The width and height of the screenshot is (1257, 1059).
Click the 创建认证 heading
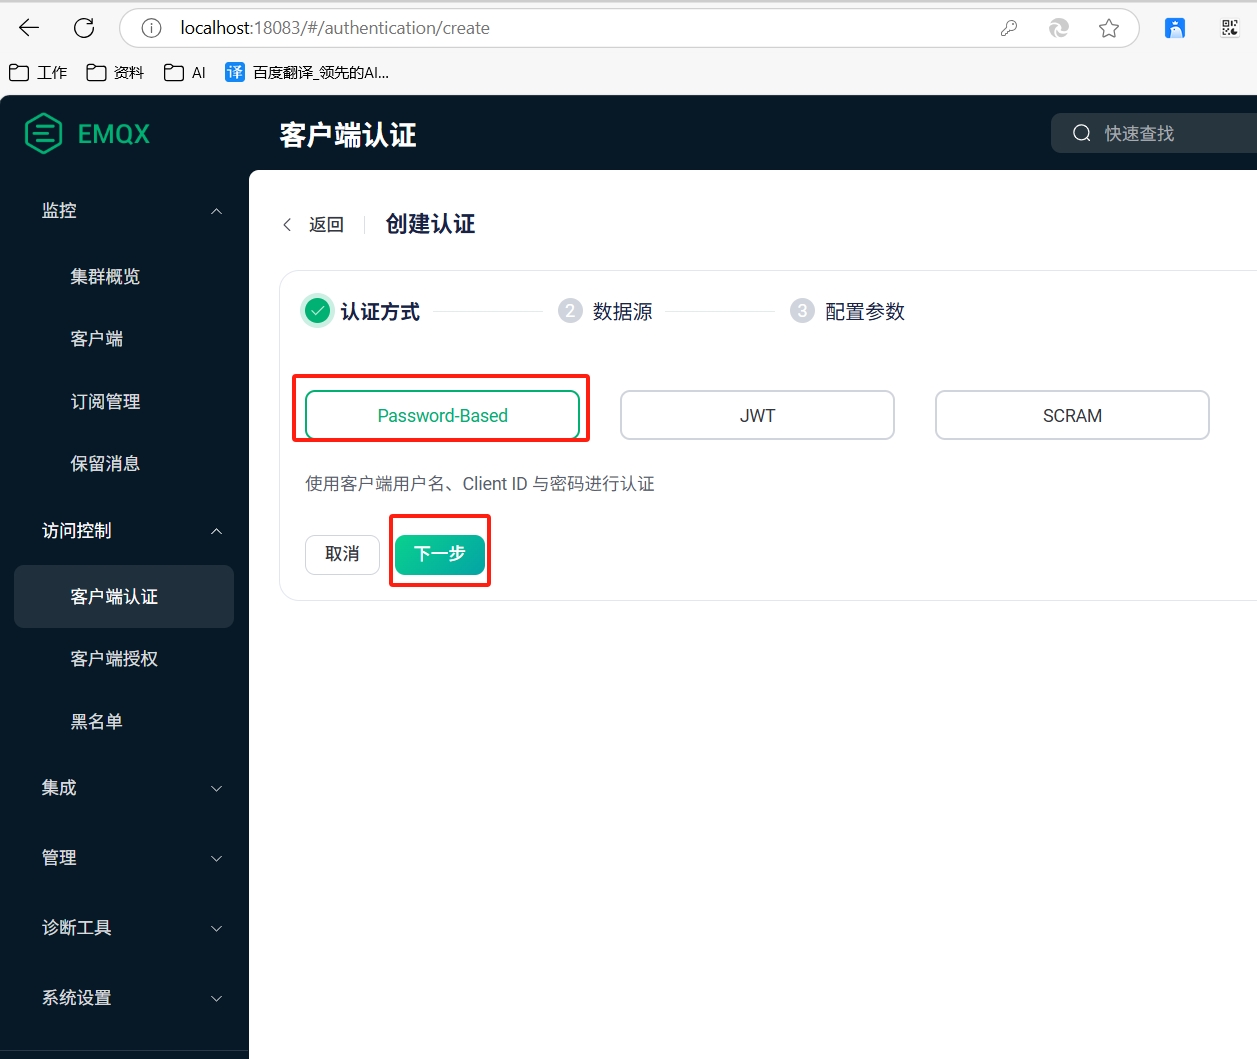click(x=430, y=224)
